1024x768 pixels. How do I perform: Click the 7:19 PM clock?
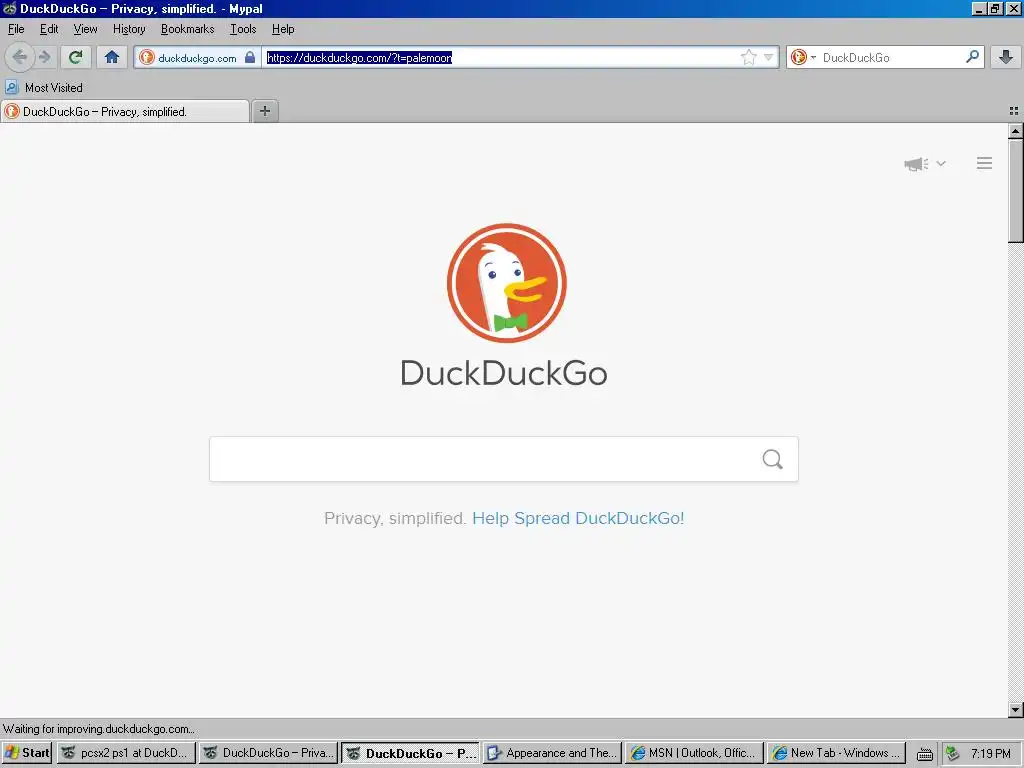(x=991, y=754)
